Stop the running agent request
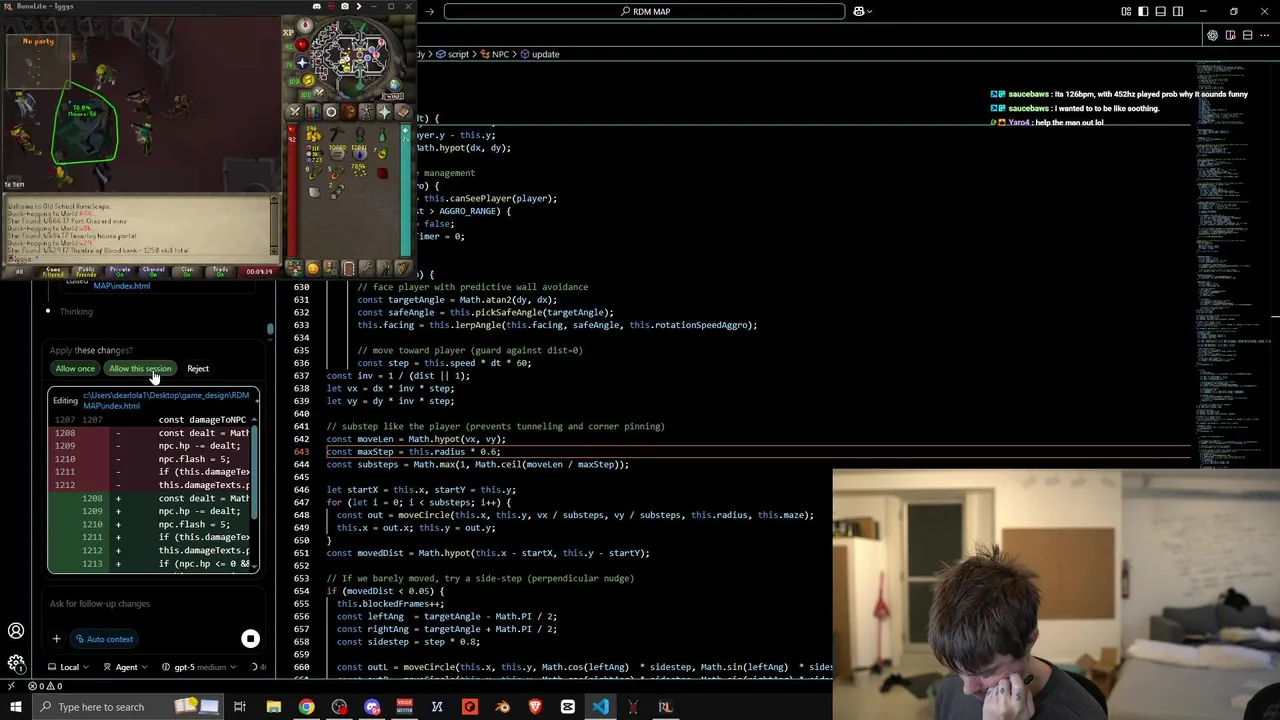1280x720 pixels. click(x=250, y=639)
